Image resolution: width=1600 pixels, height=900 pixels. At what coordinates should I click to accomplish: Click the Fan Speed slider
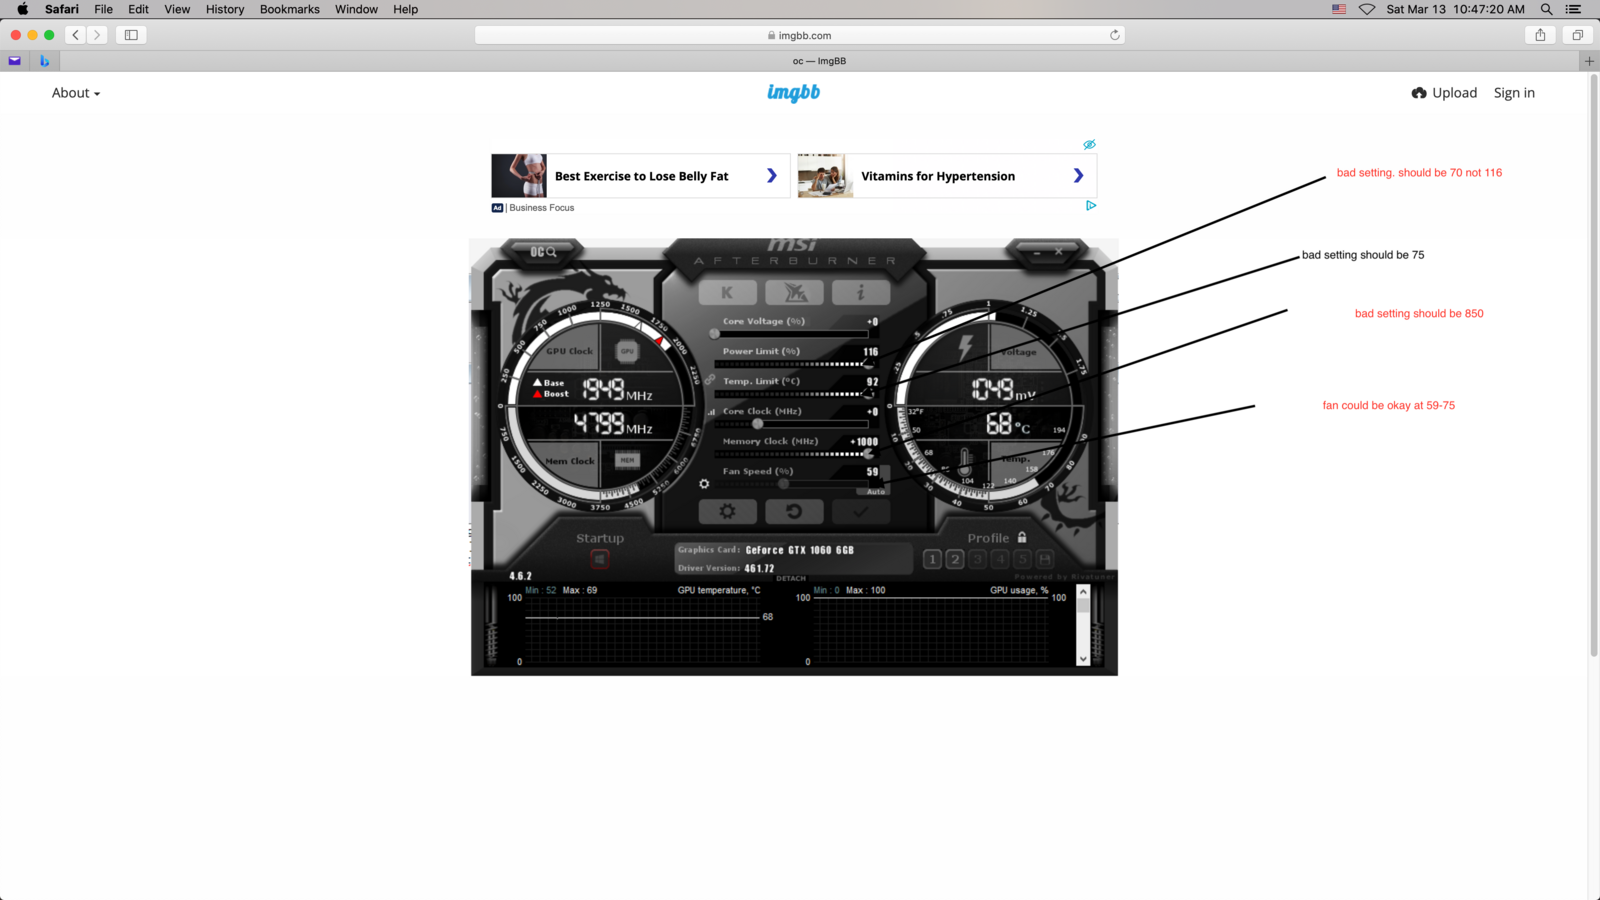790,484
